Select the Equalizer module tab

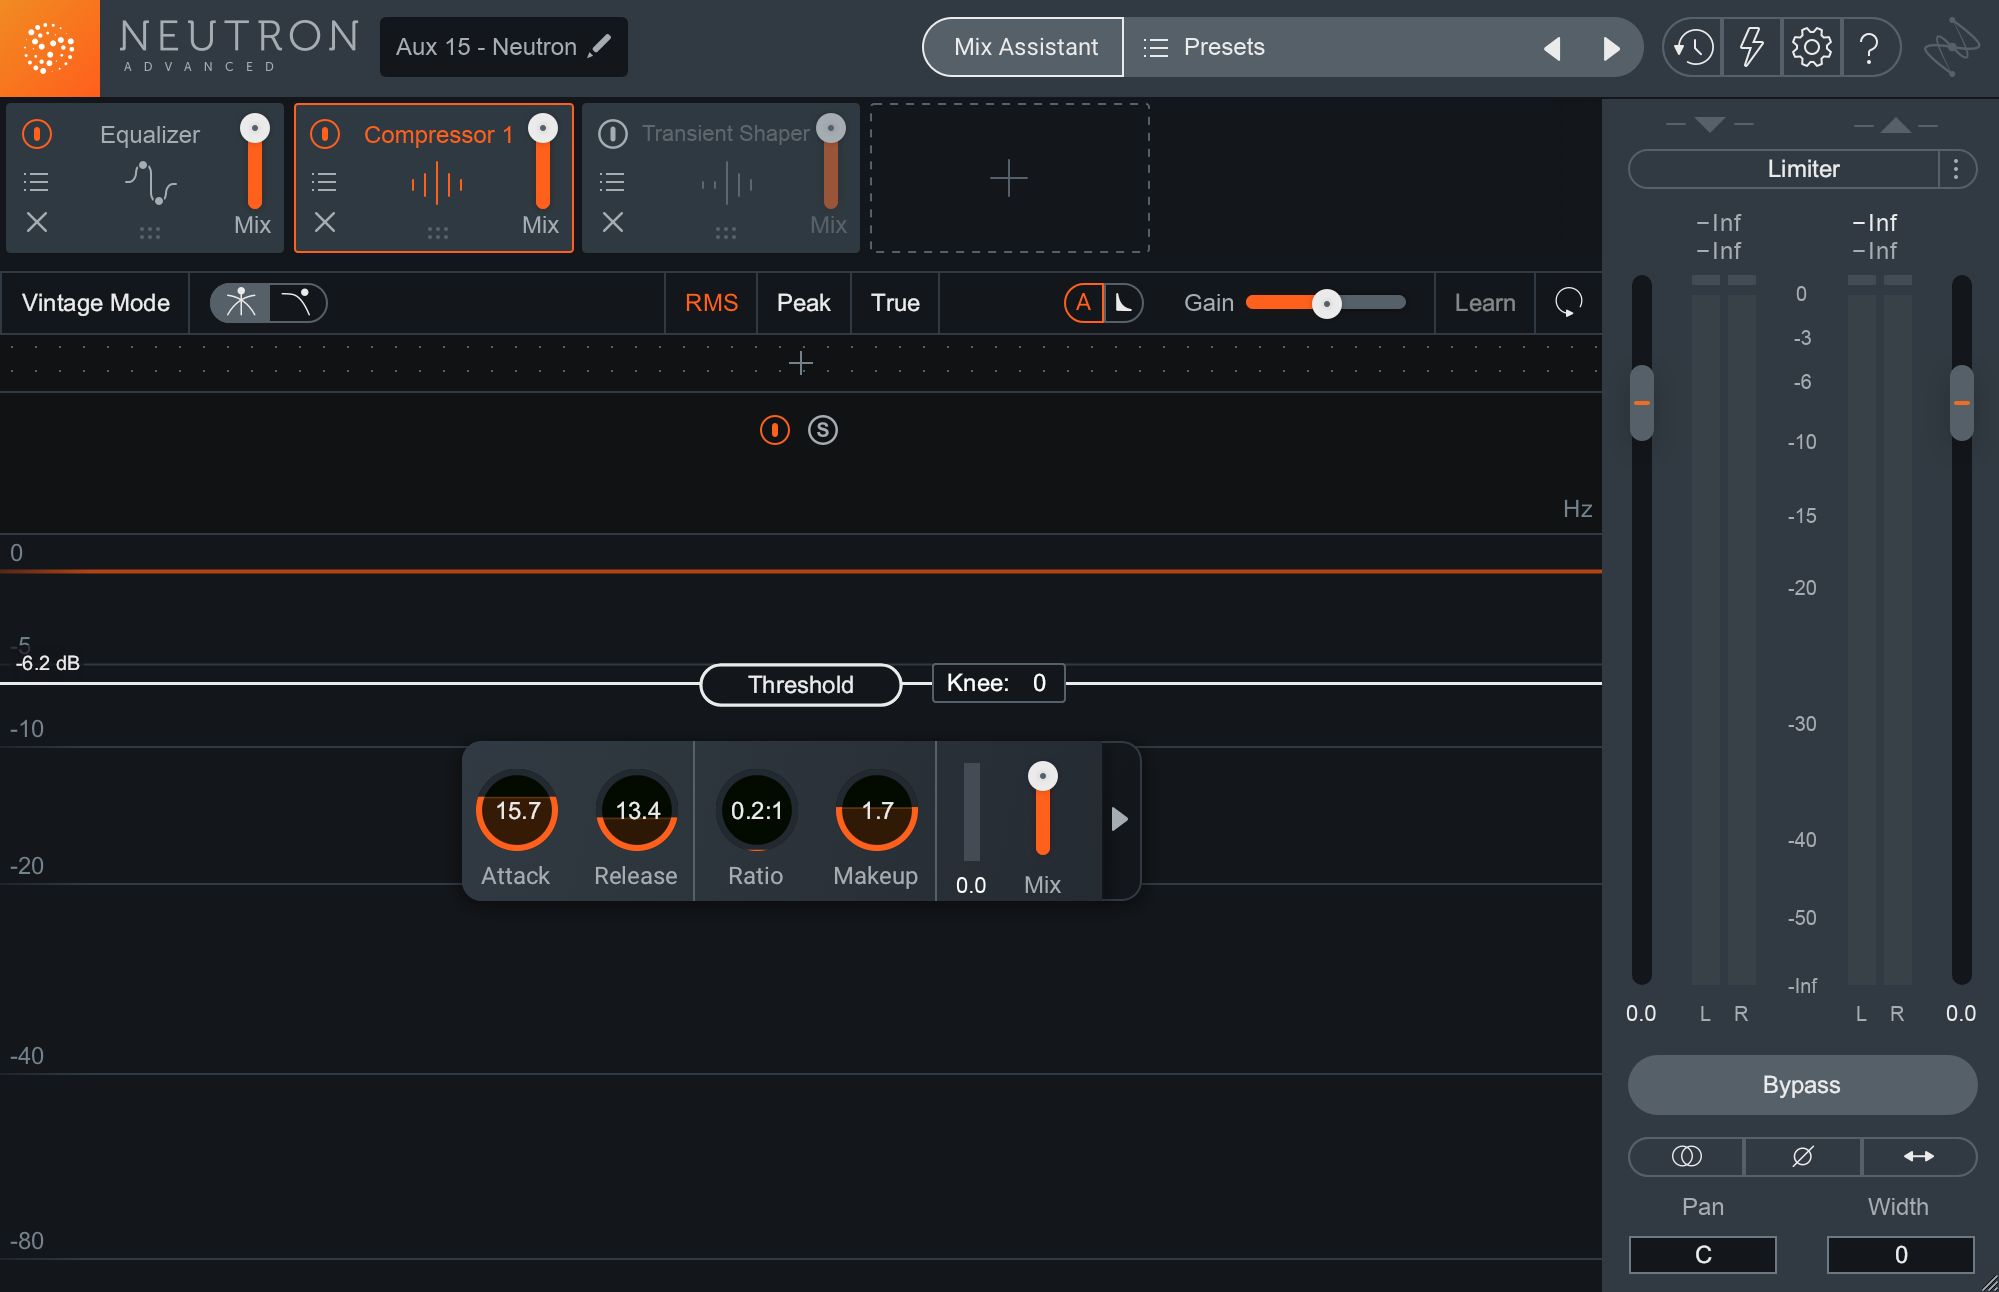(x=145, y=178)
